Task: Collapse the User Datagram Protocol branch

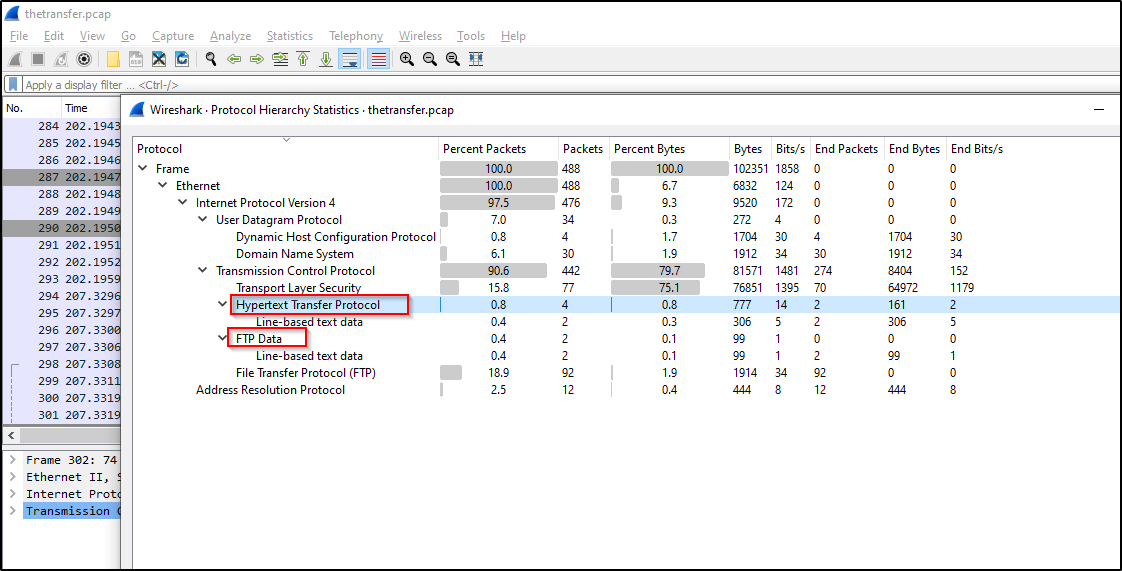Action: pos(203,220)
